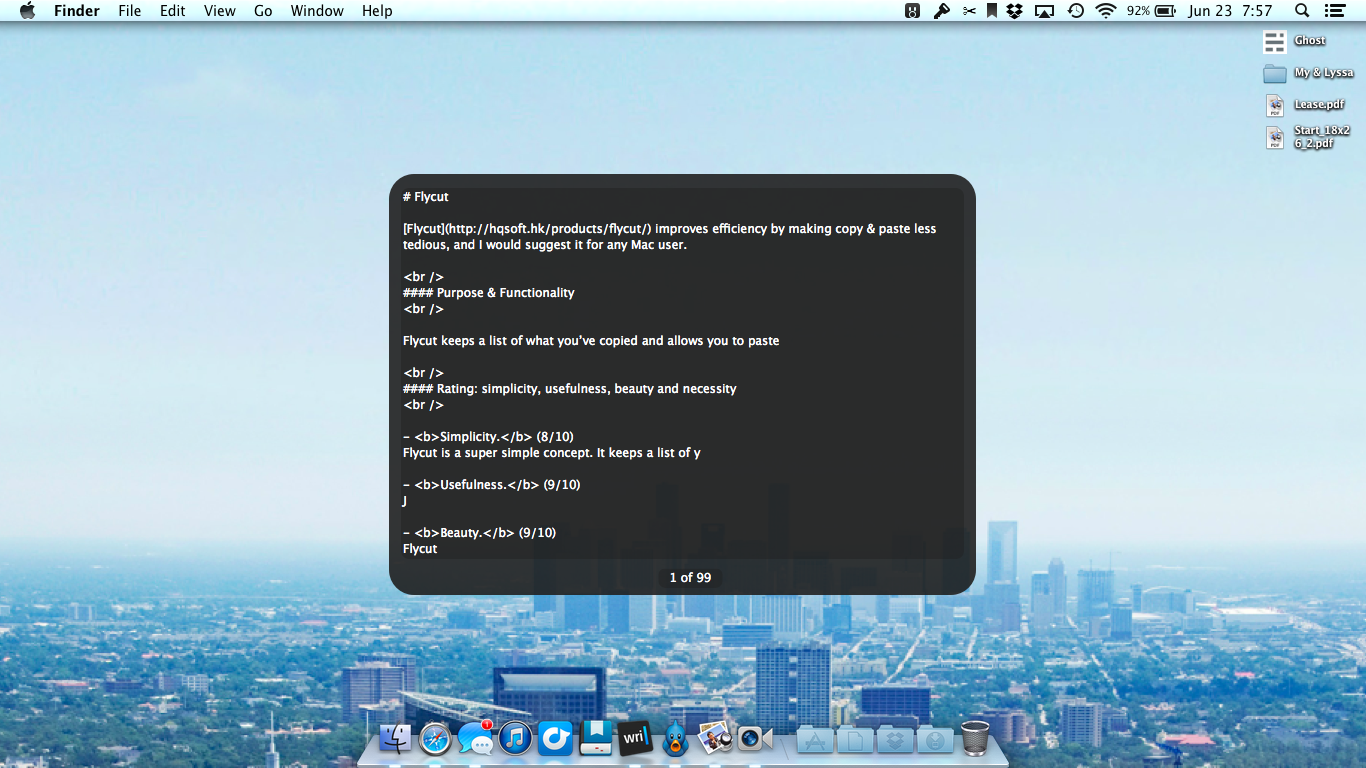Select the Lease.pdf desktop file
Screen dimensions: 1366x768
[1304, 105]
